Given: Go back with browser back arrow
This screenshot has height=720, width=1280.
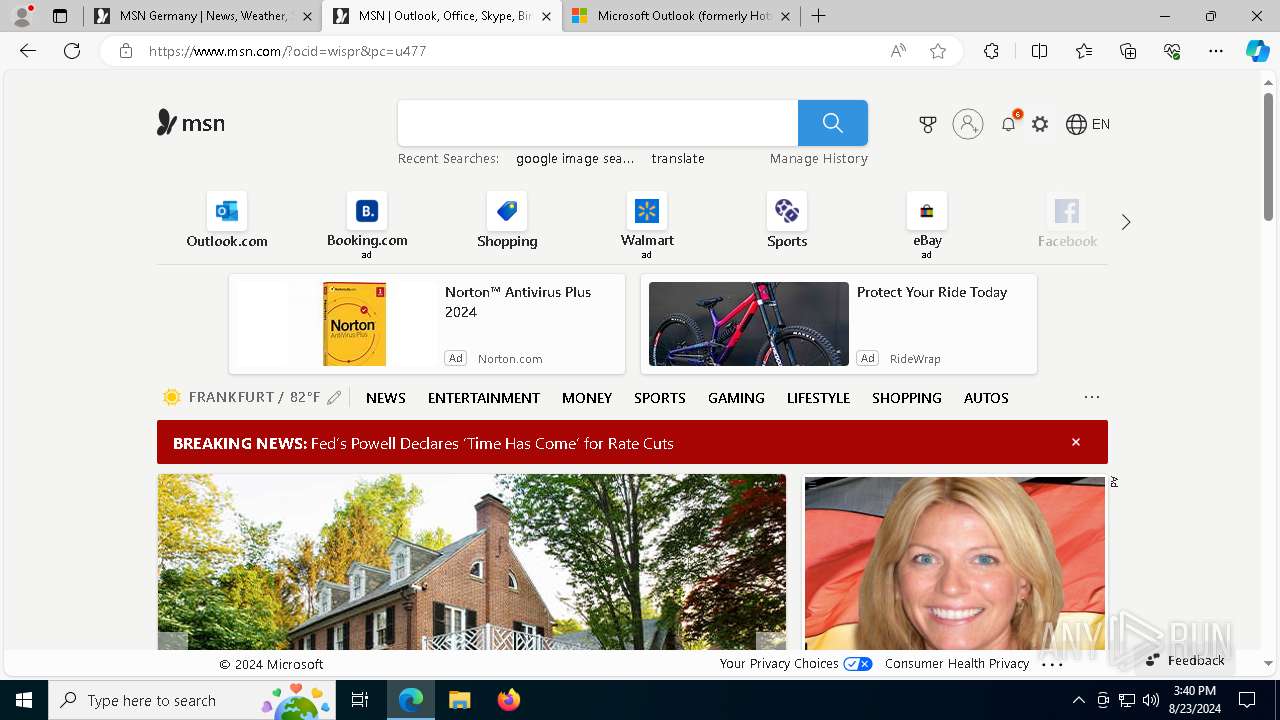Looking at the screenshot, I should point(28,51).
